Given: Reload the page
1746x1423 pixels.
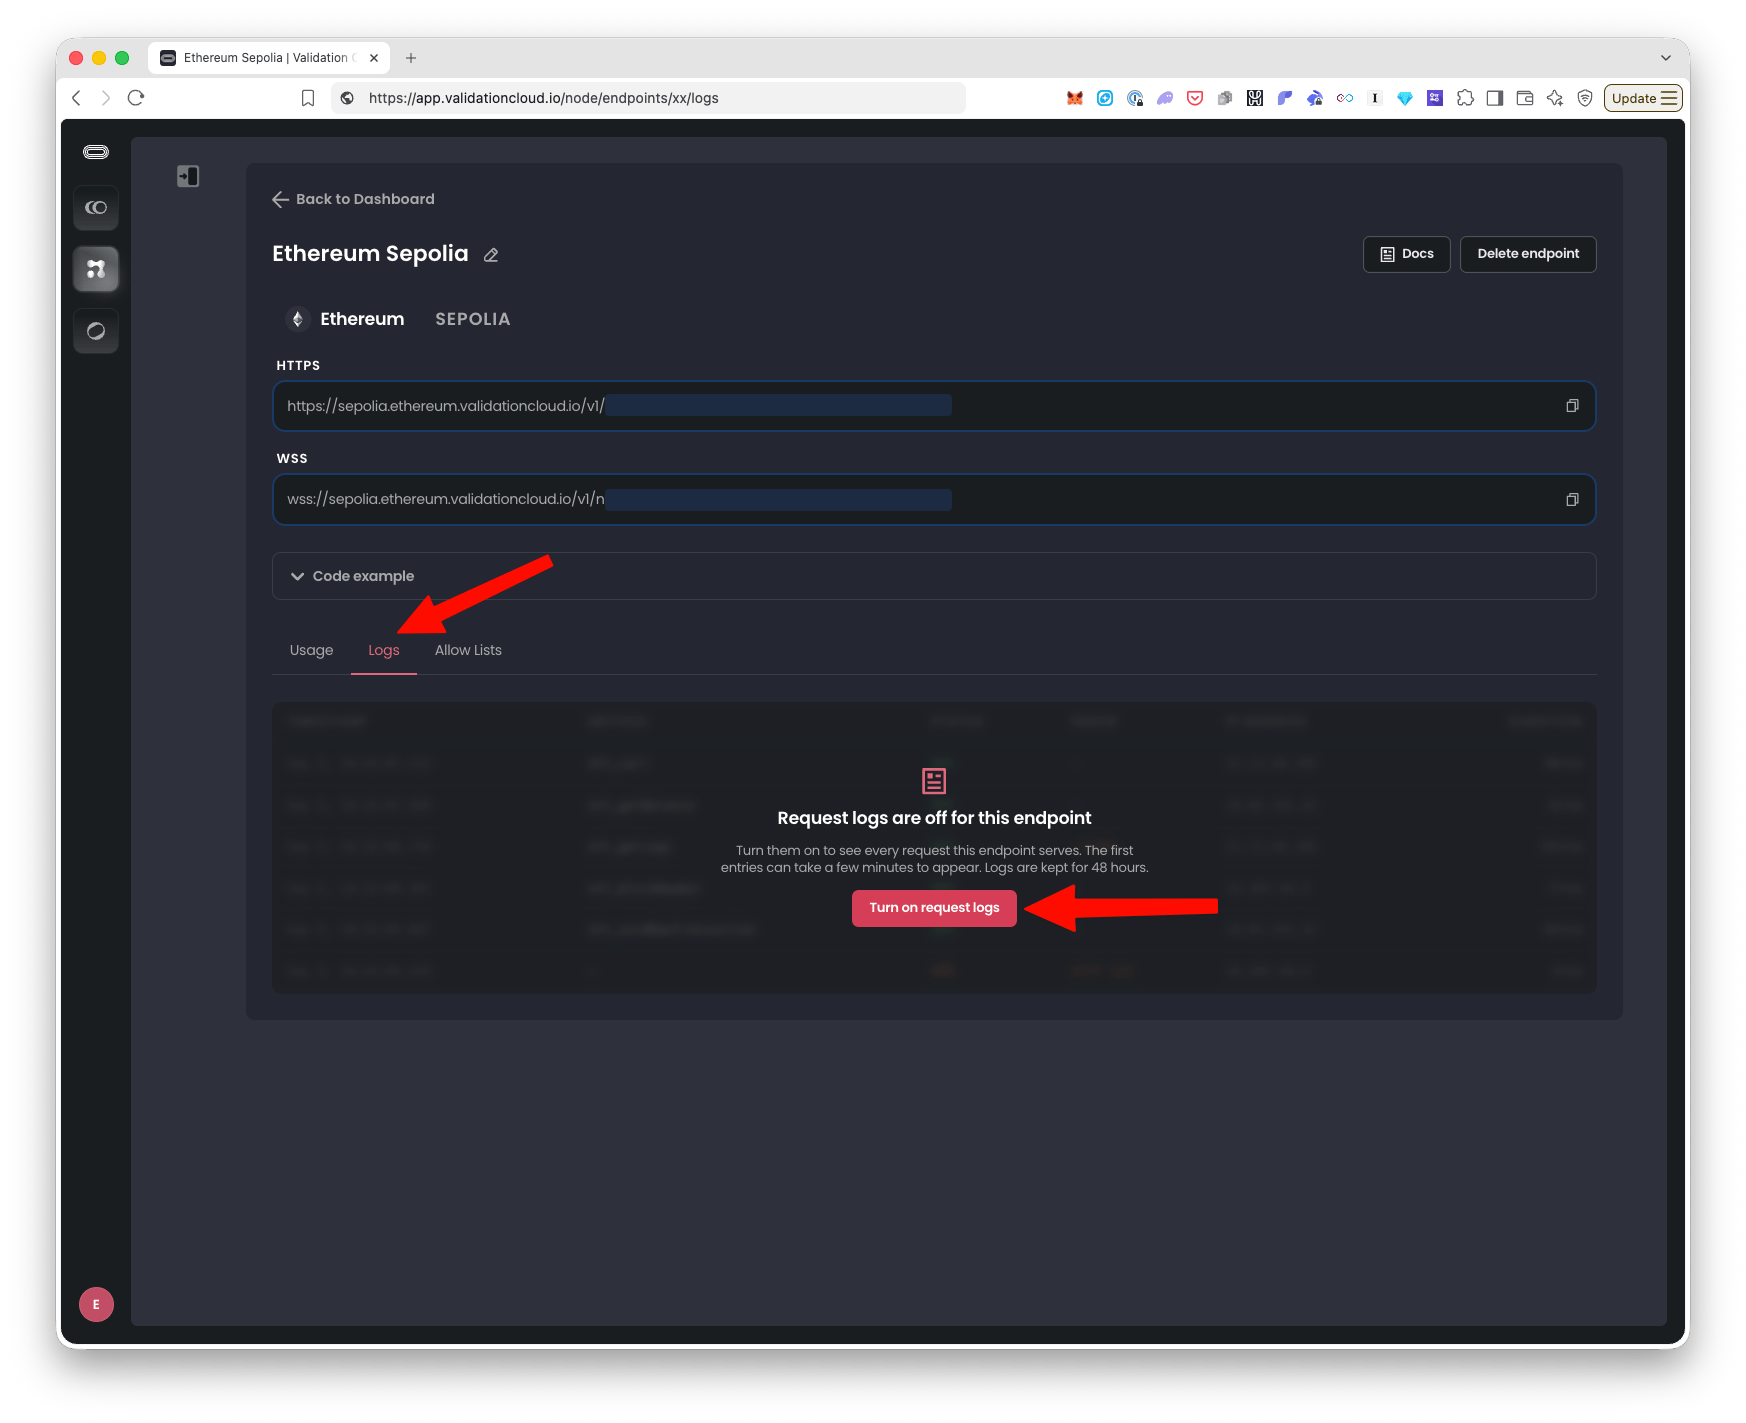Looking at the screenshot, I should pyautogui.click(x=137, y=98).
